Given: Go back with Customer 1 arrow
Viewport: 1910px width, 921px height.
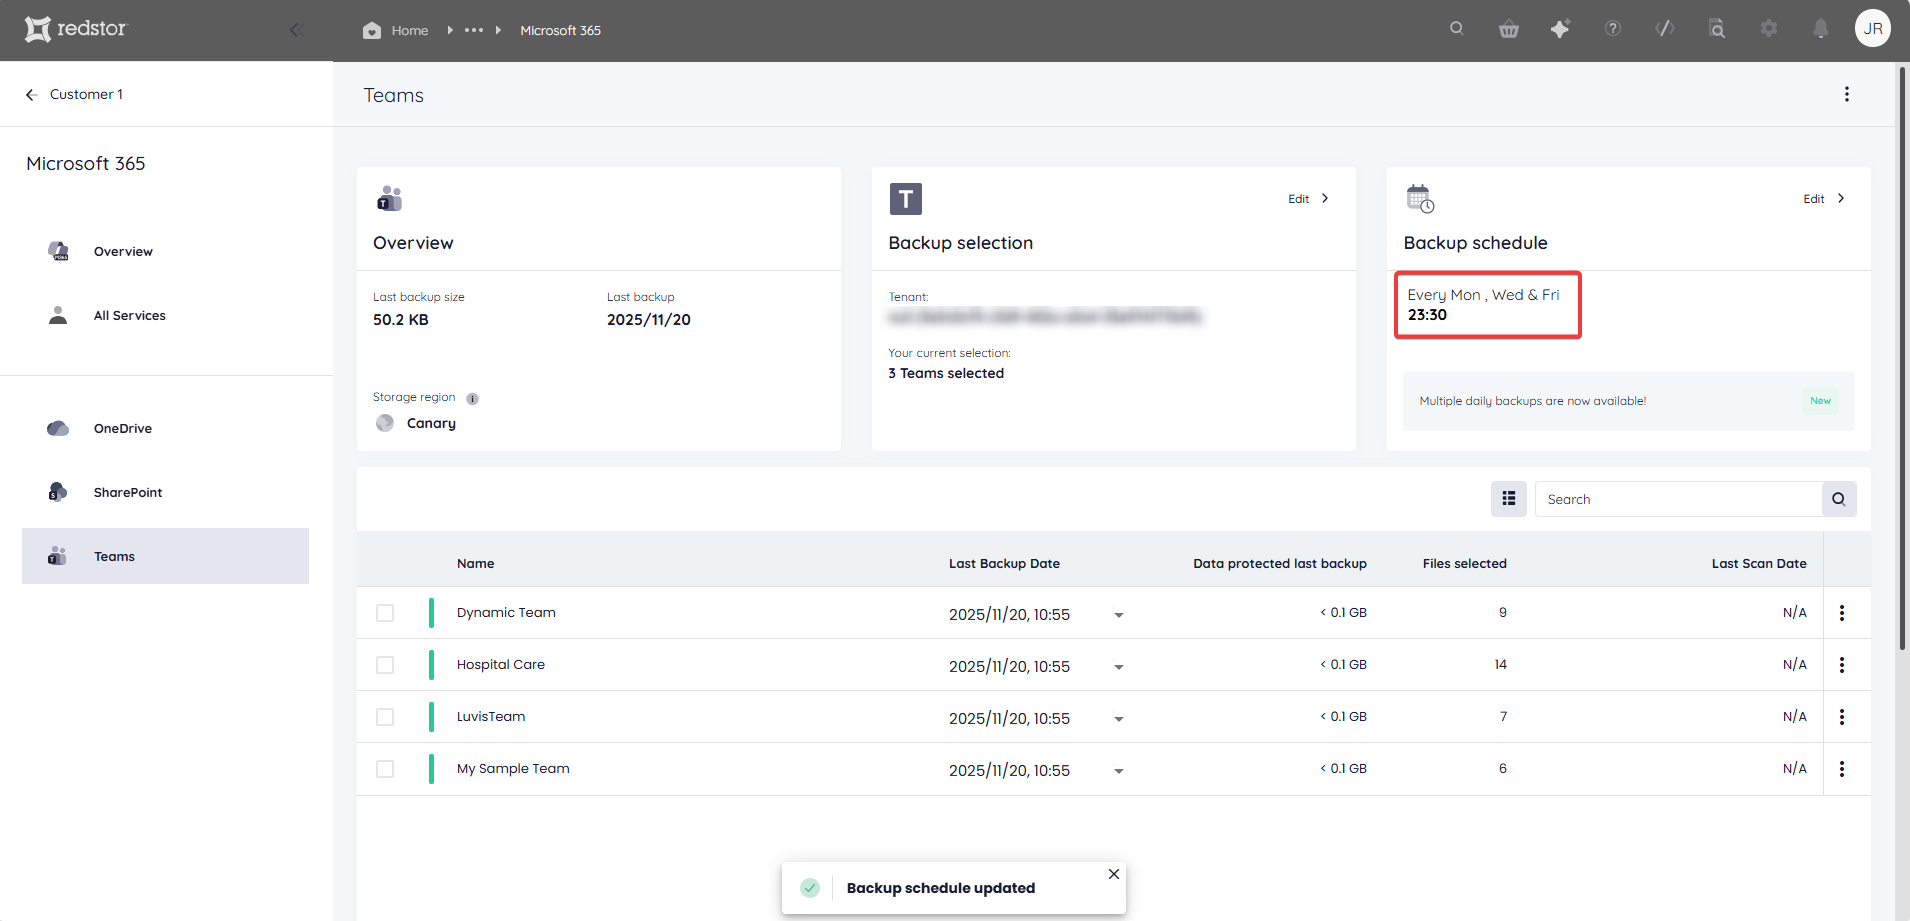Looking at the screenshot, I should (31, 94).
